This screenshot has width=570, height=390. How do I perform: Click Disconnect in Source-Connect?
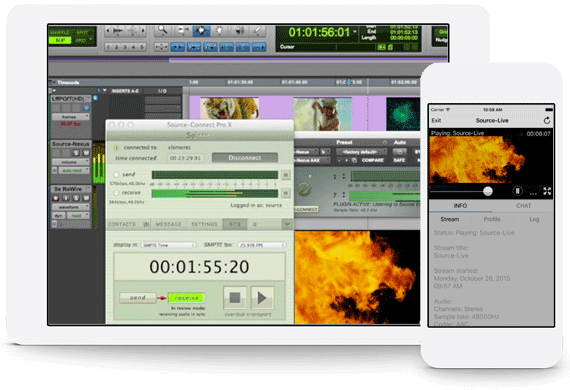click(245, 158)
